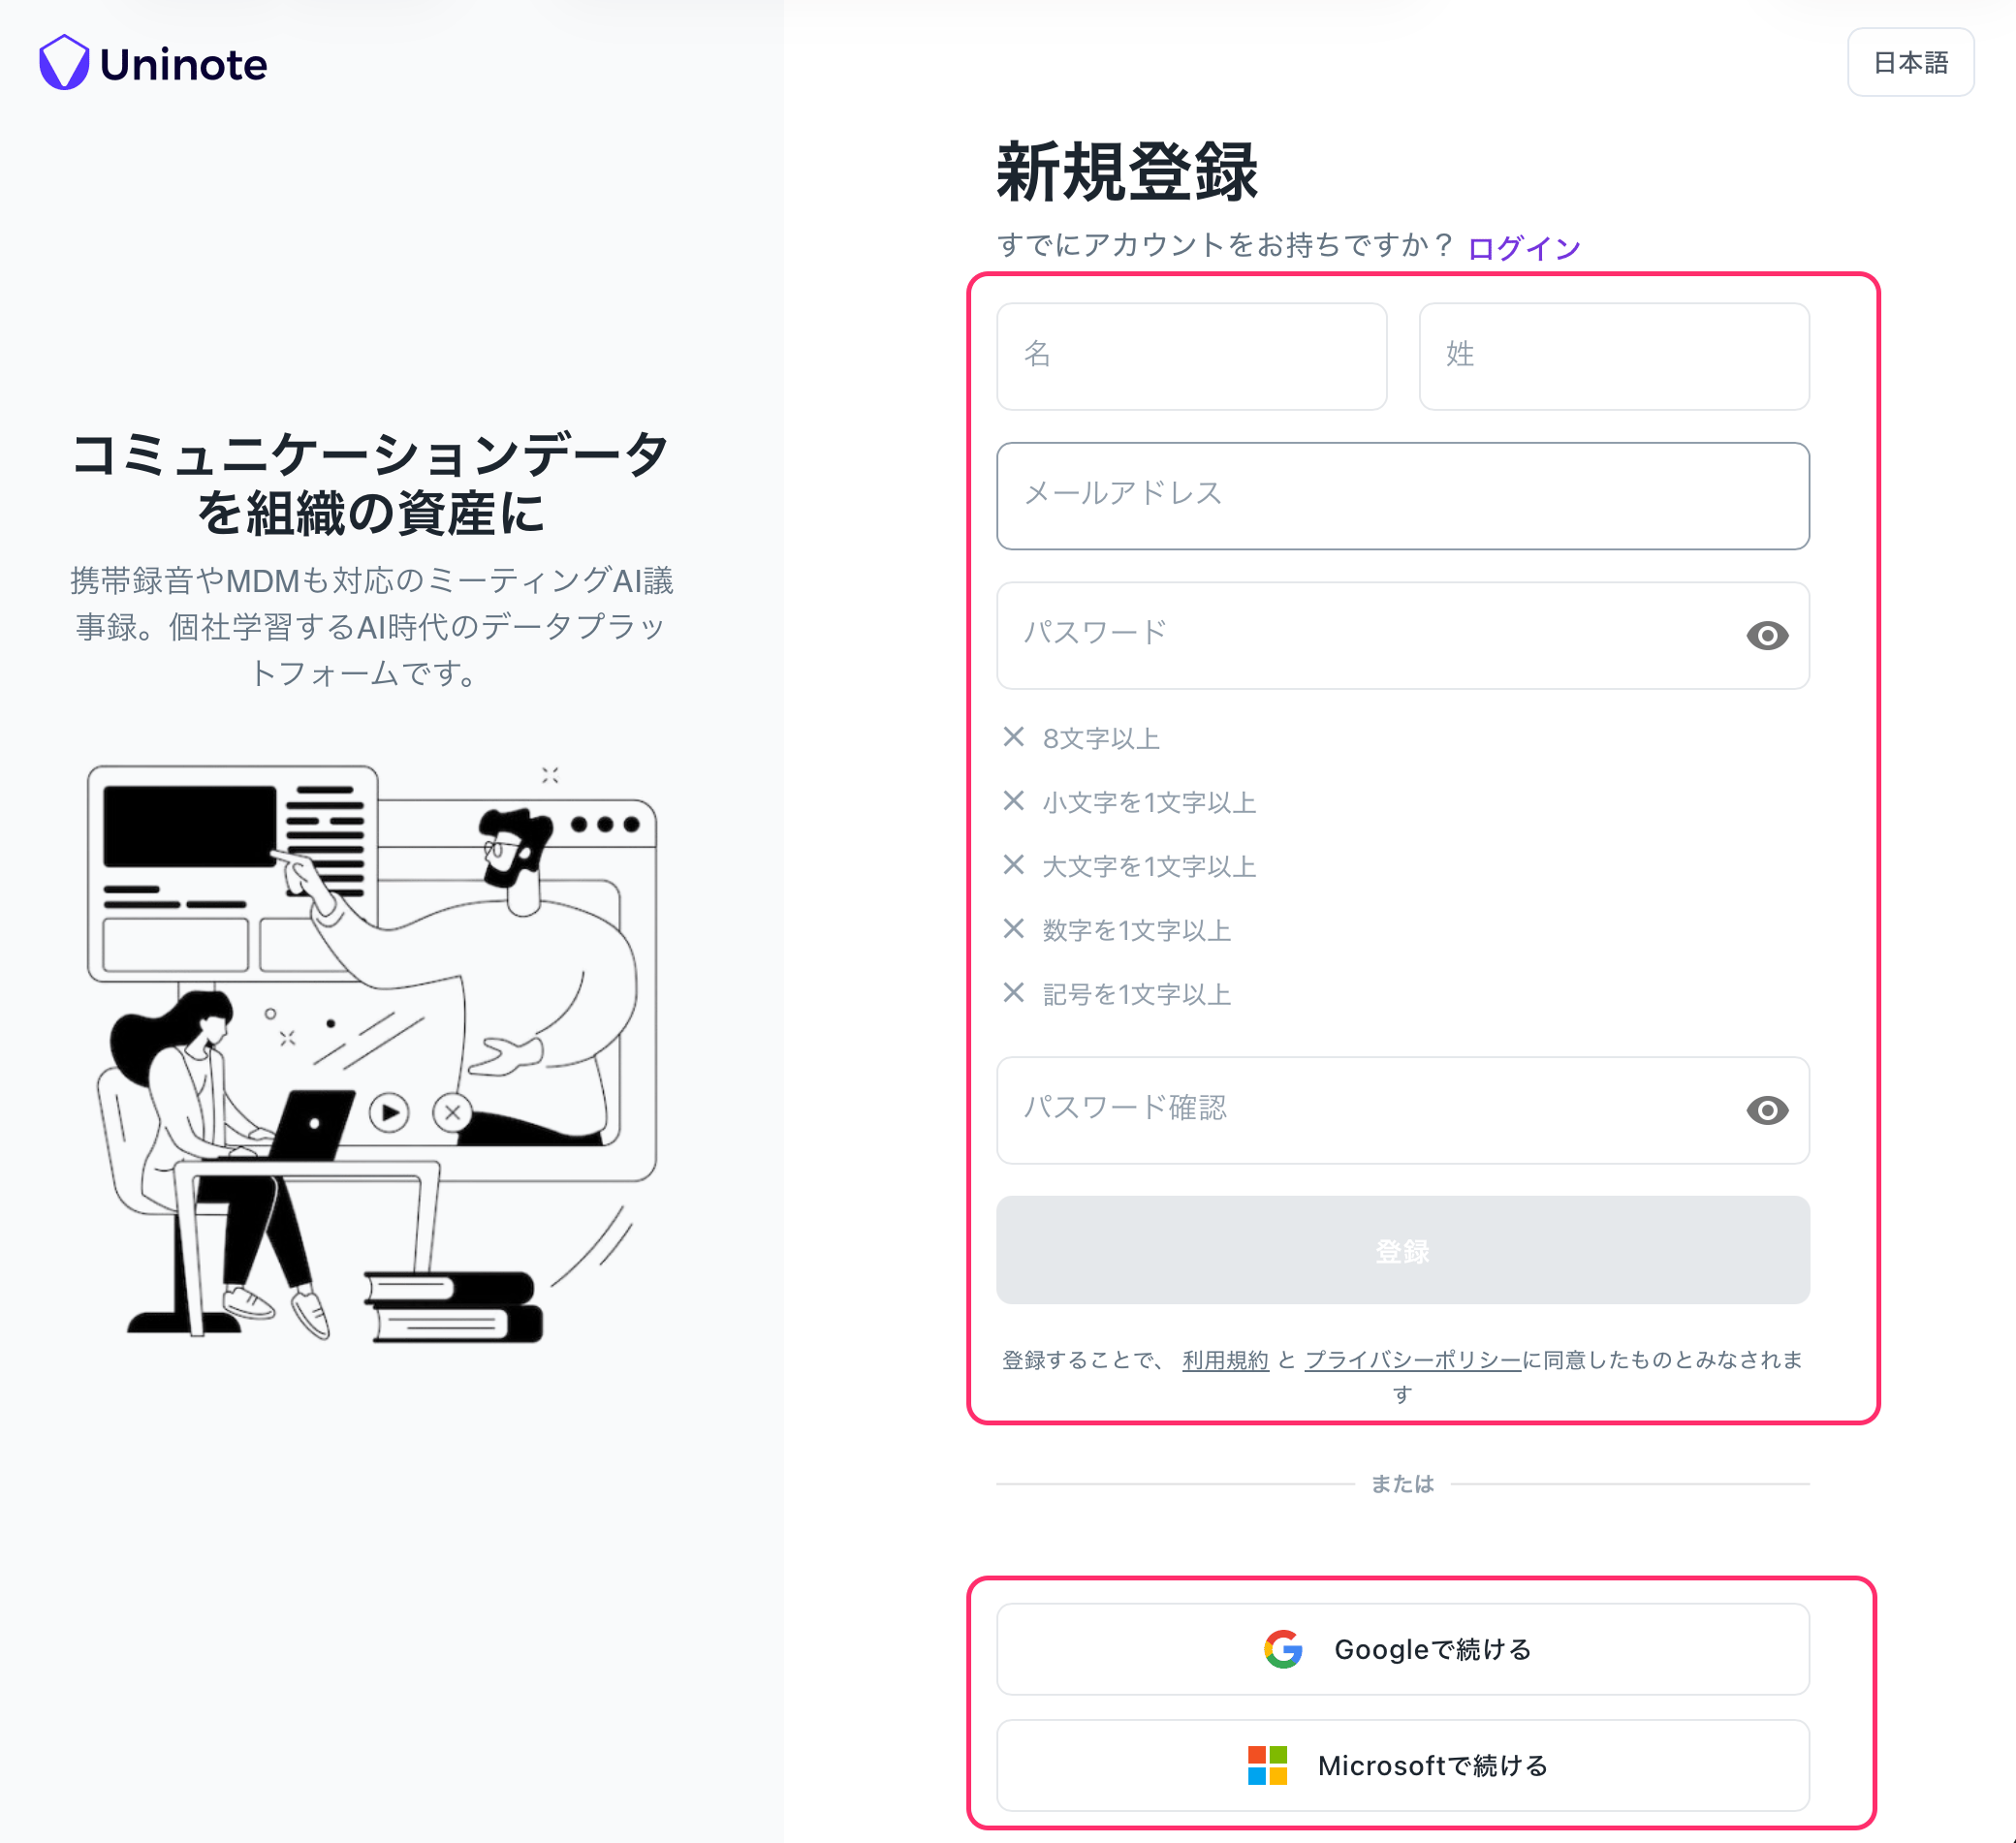Click the X mark beside 8文字以上
Screen dimensions: 2016x1843
pos(1013,737)
